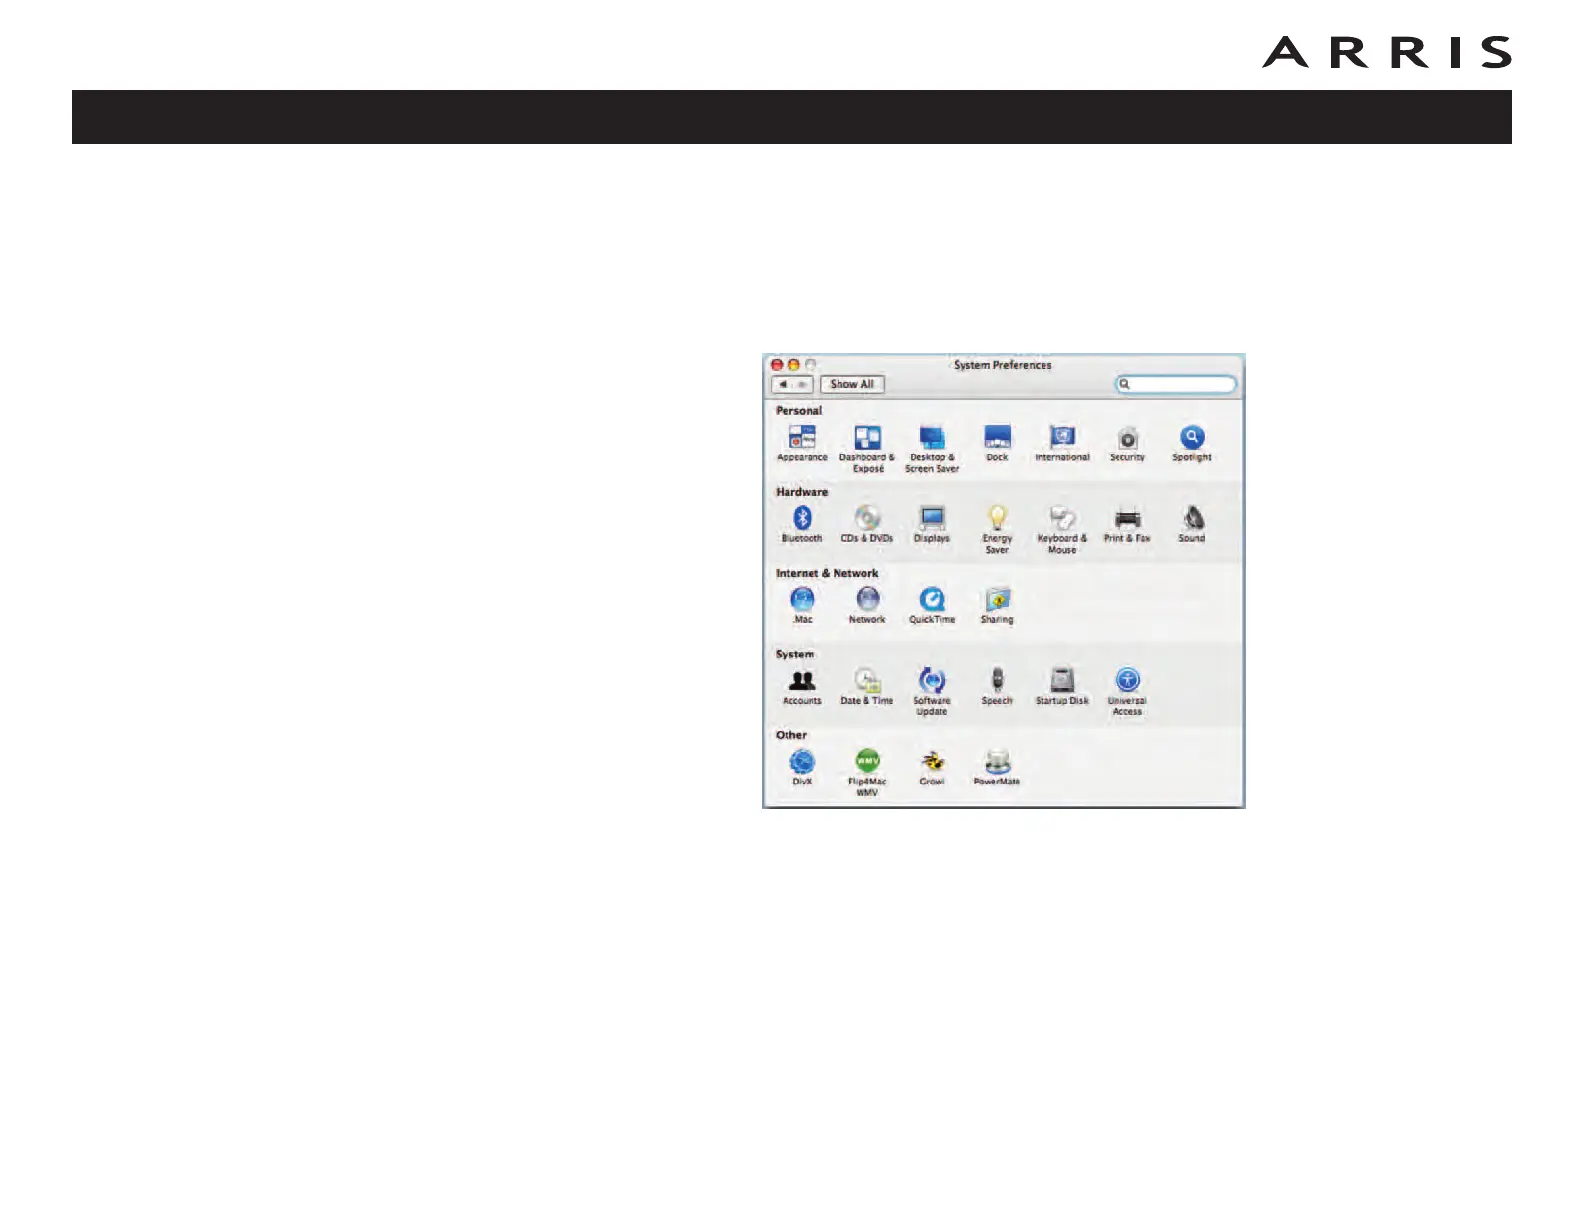Open Universal Access preferences

pyautogui.click(x=1127, y=691)
